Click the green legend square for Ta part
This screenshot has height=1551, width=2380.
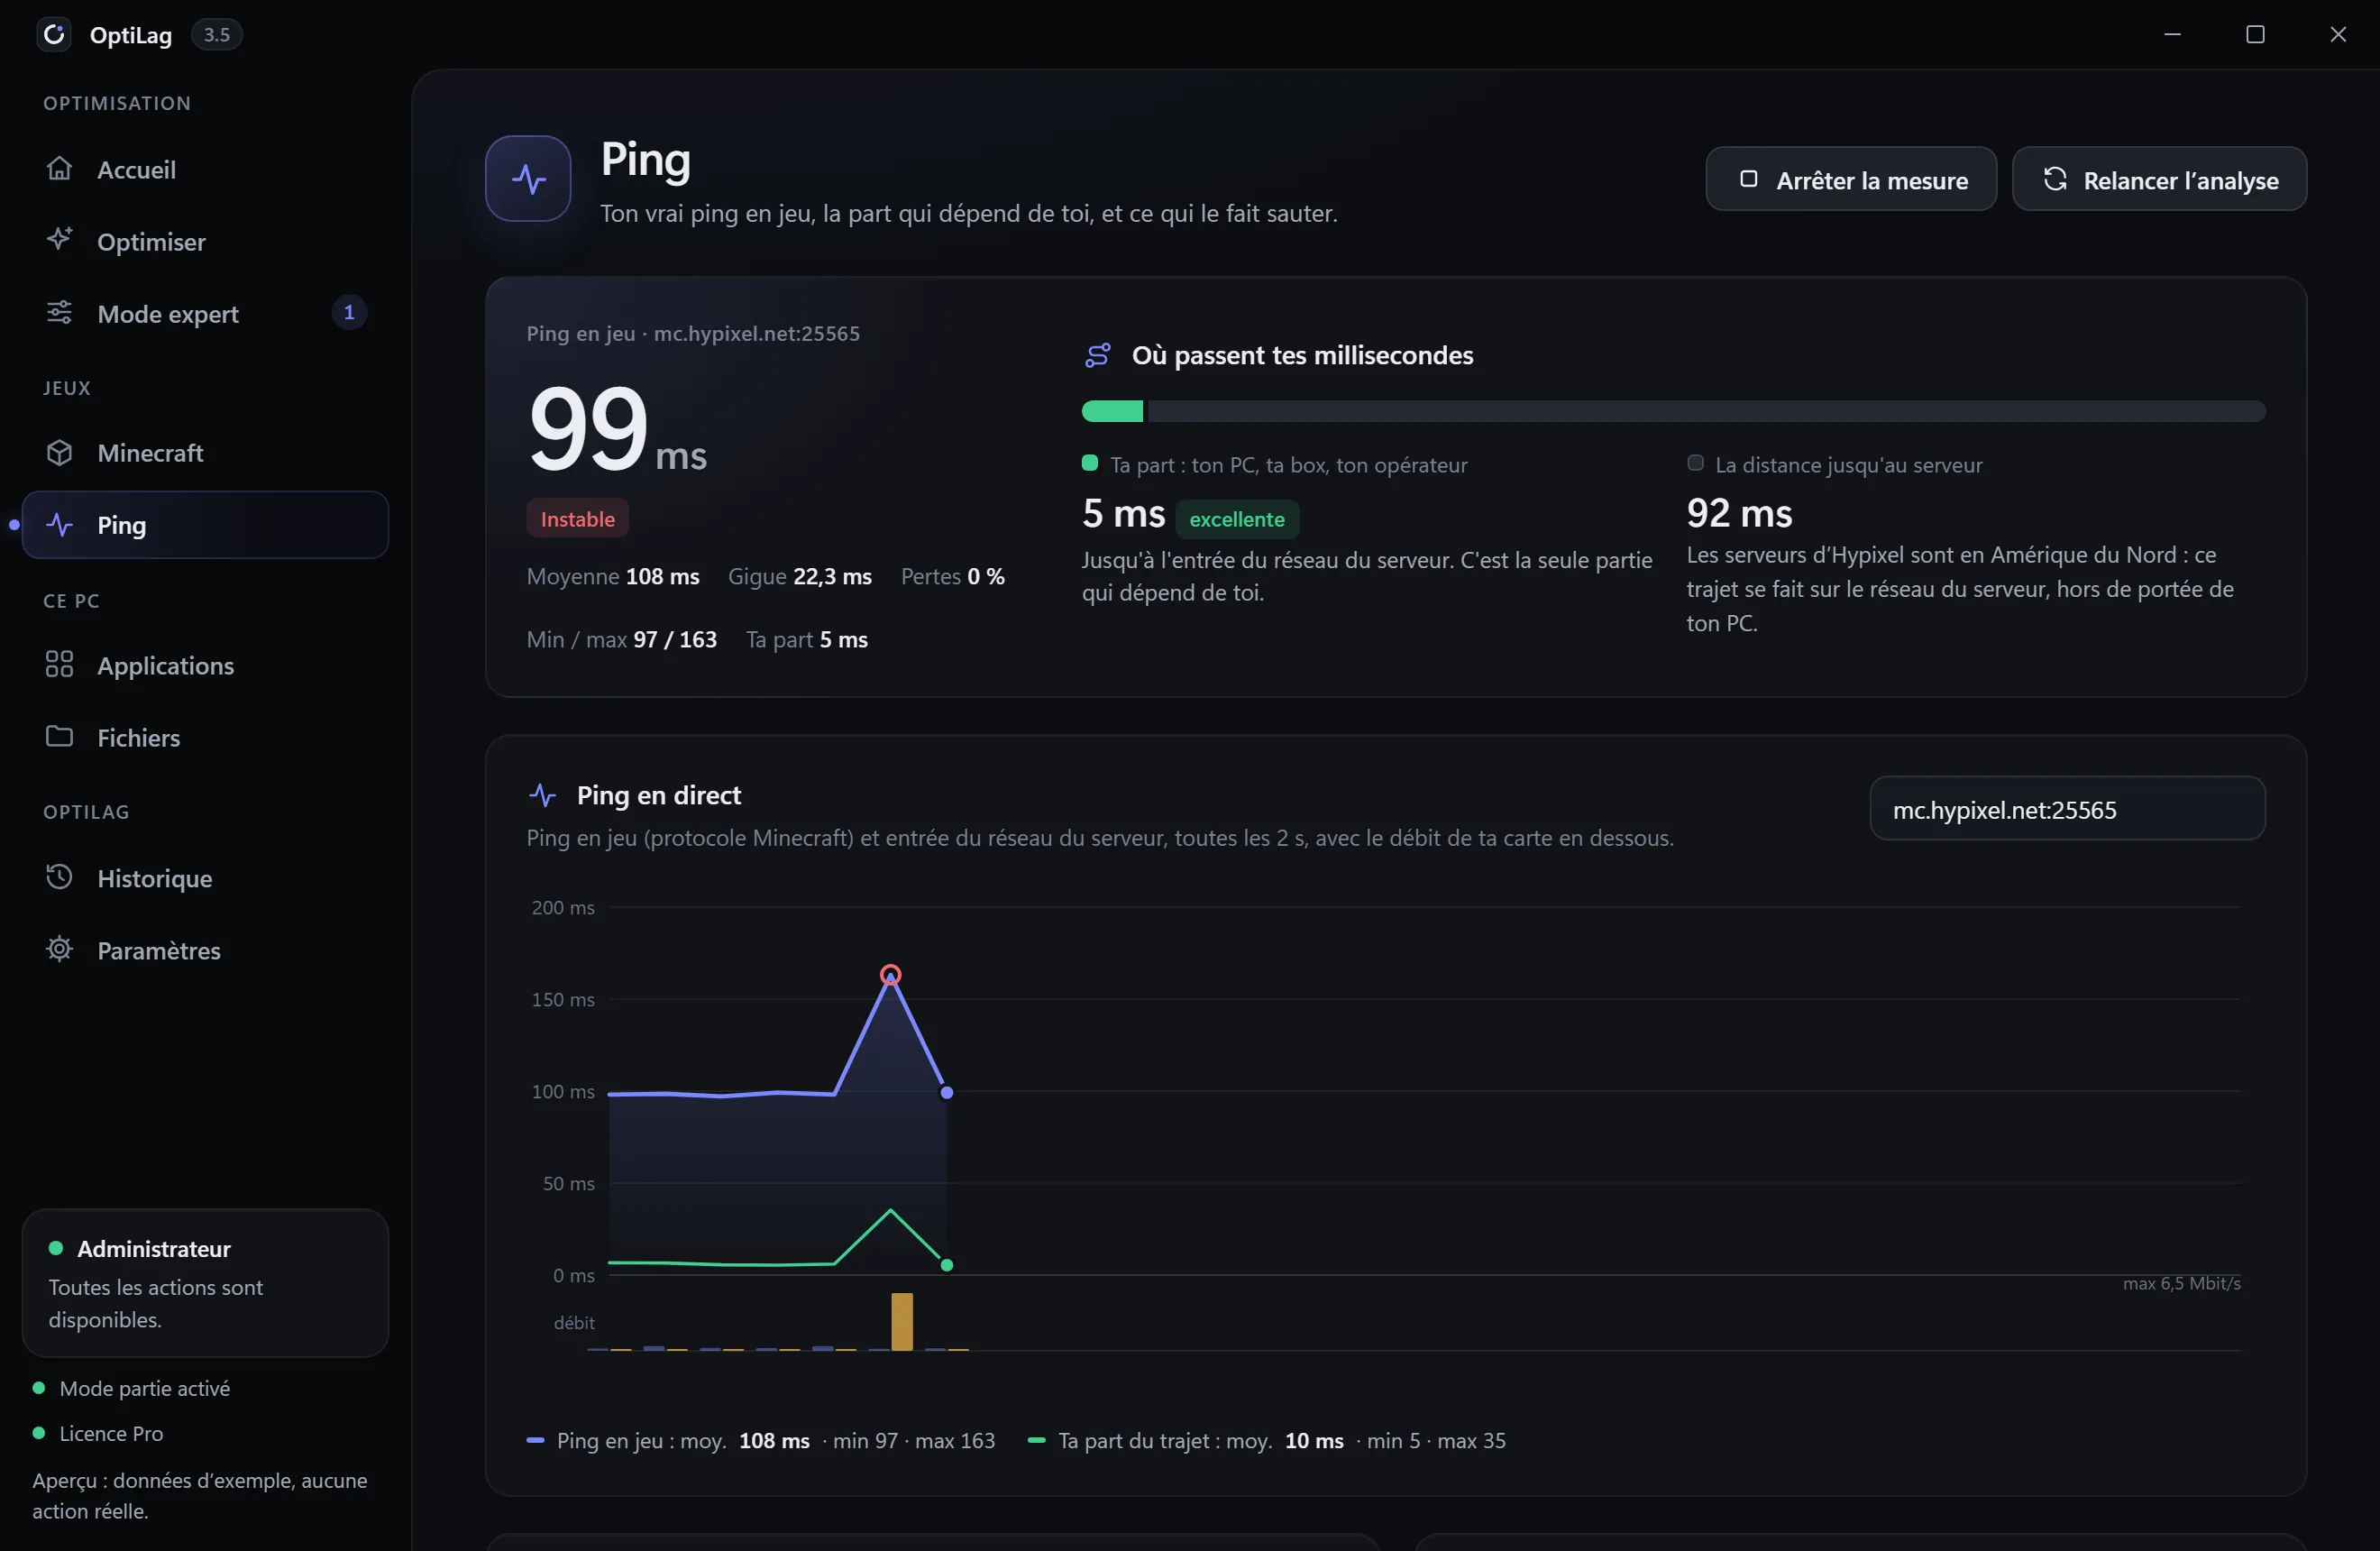1090,462
